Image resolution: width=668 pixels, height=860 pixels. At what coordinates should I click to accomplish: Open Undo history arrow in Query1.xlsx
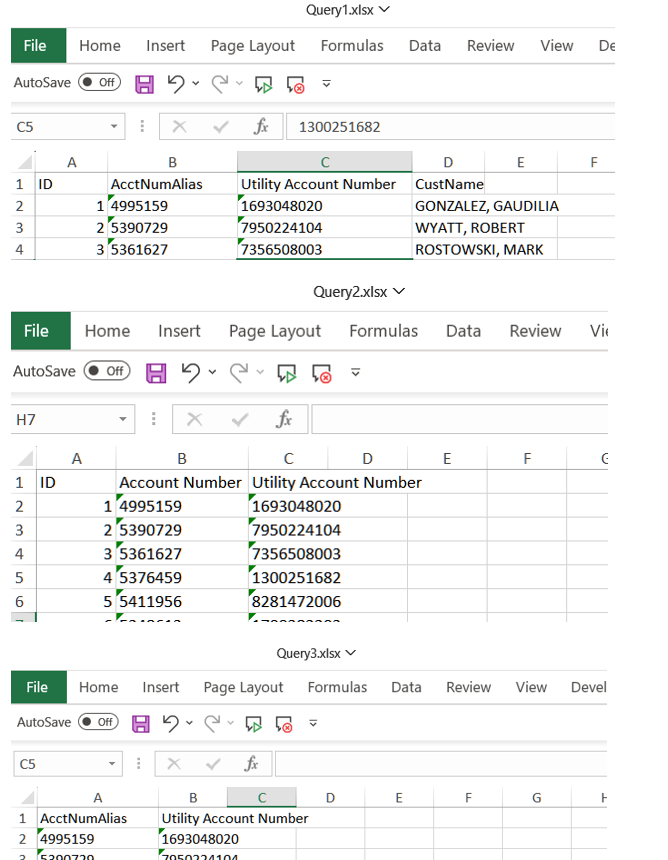coord(196,83)
